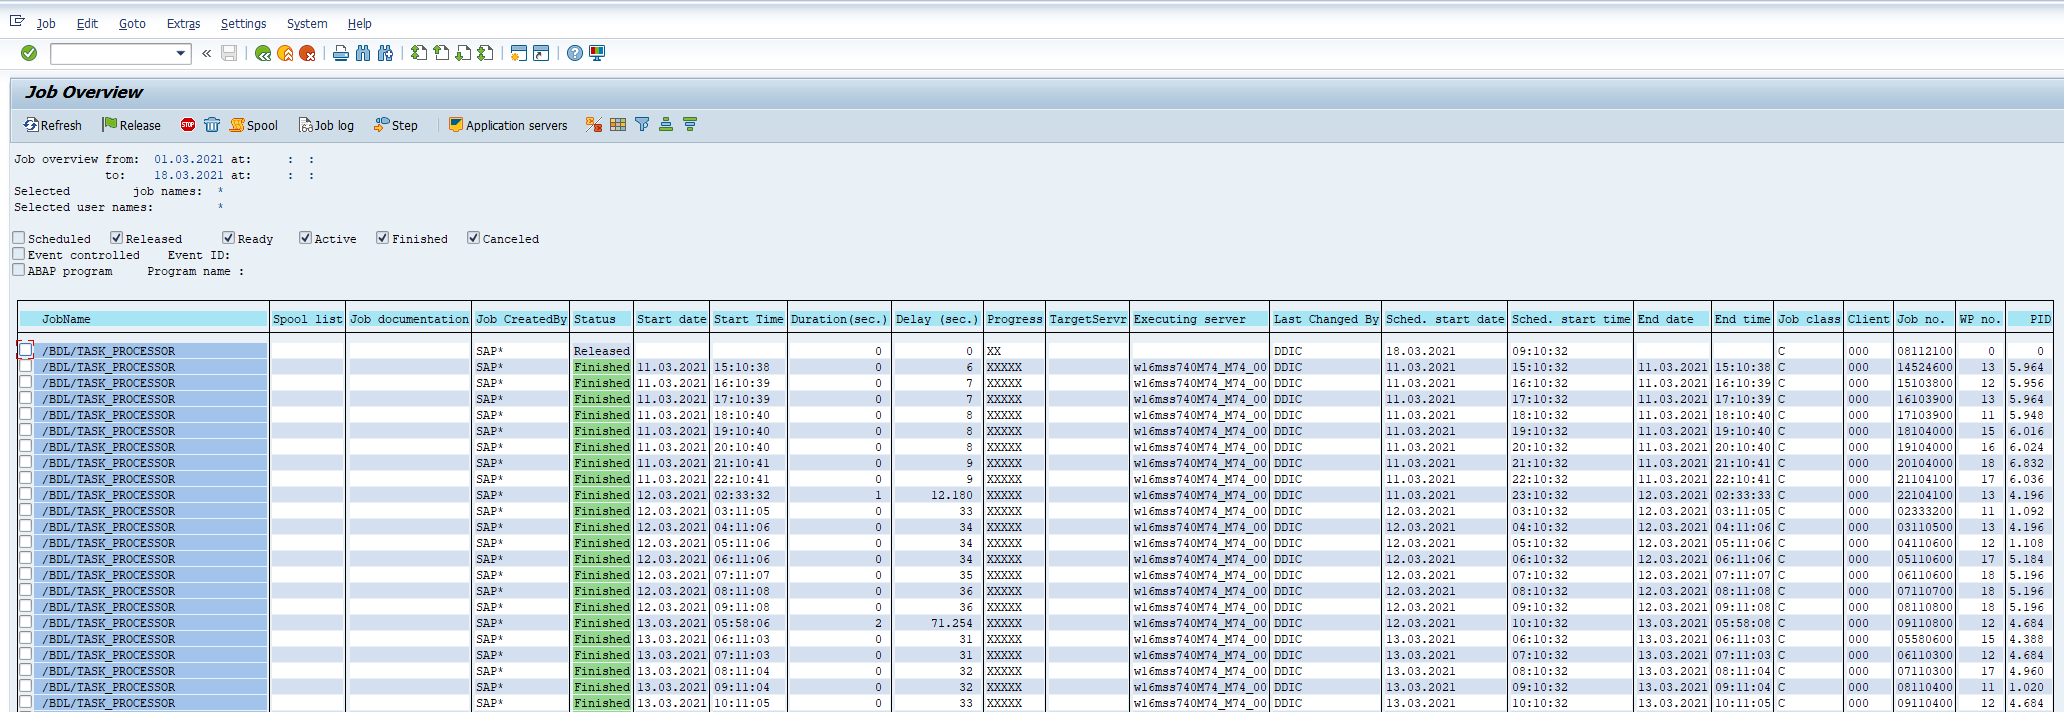Enable the Scheduled checkbox

[x=19, y=238]
